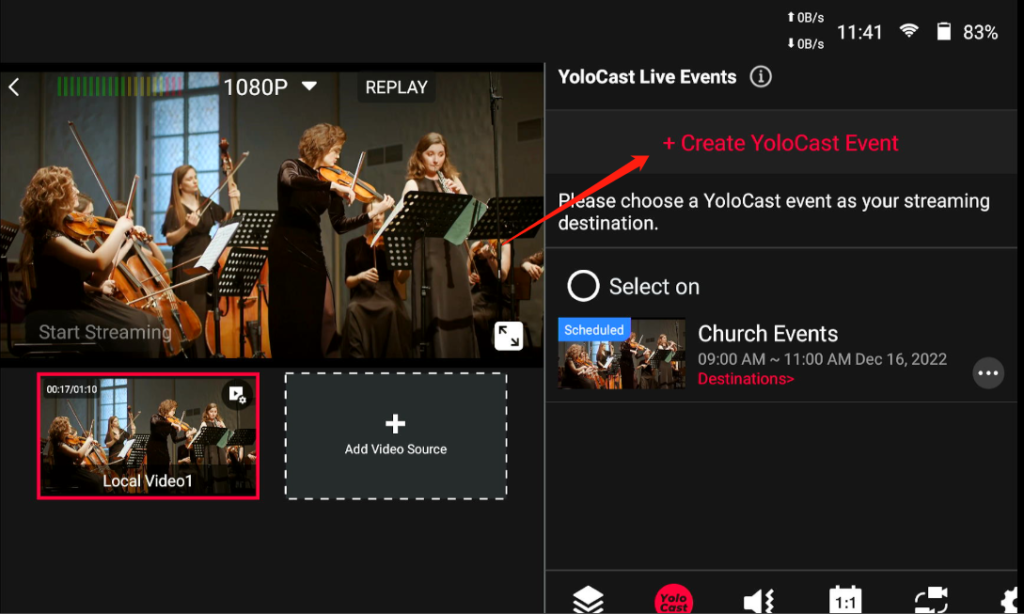Image resolution: width=1024 pixels, height=614 pixels.
Task: Click Start Streaming on the preview
Action: point(104,332)
